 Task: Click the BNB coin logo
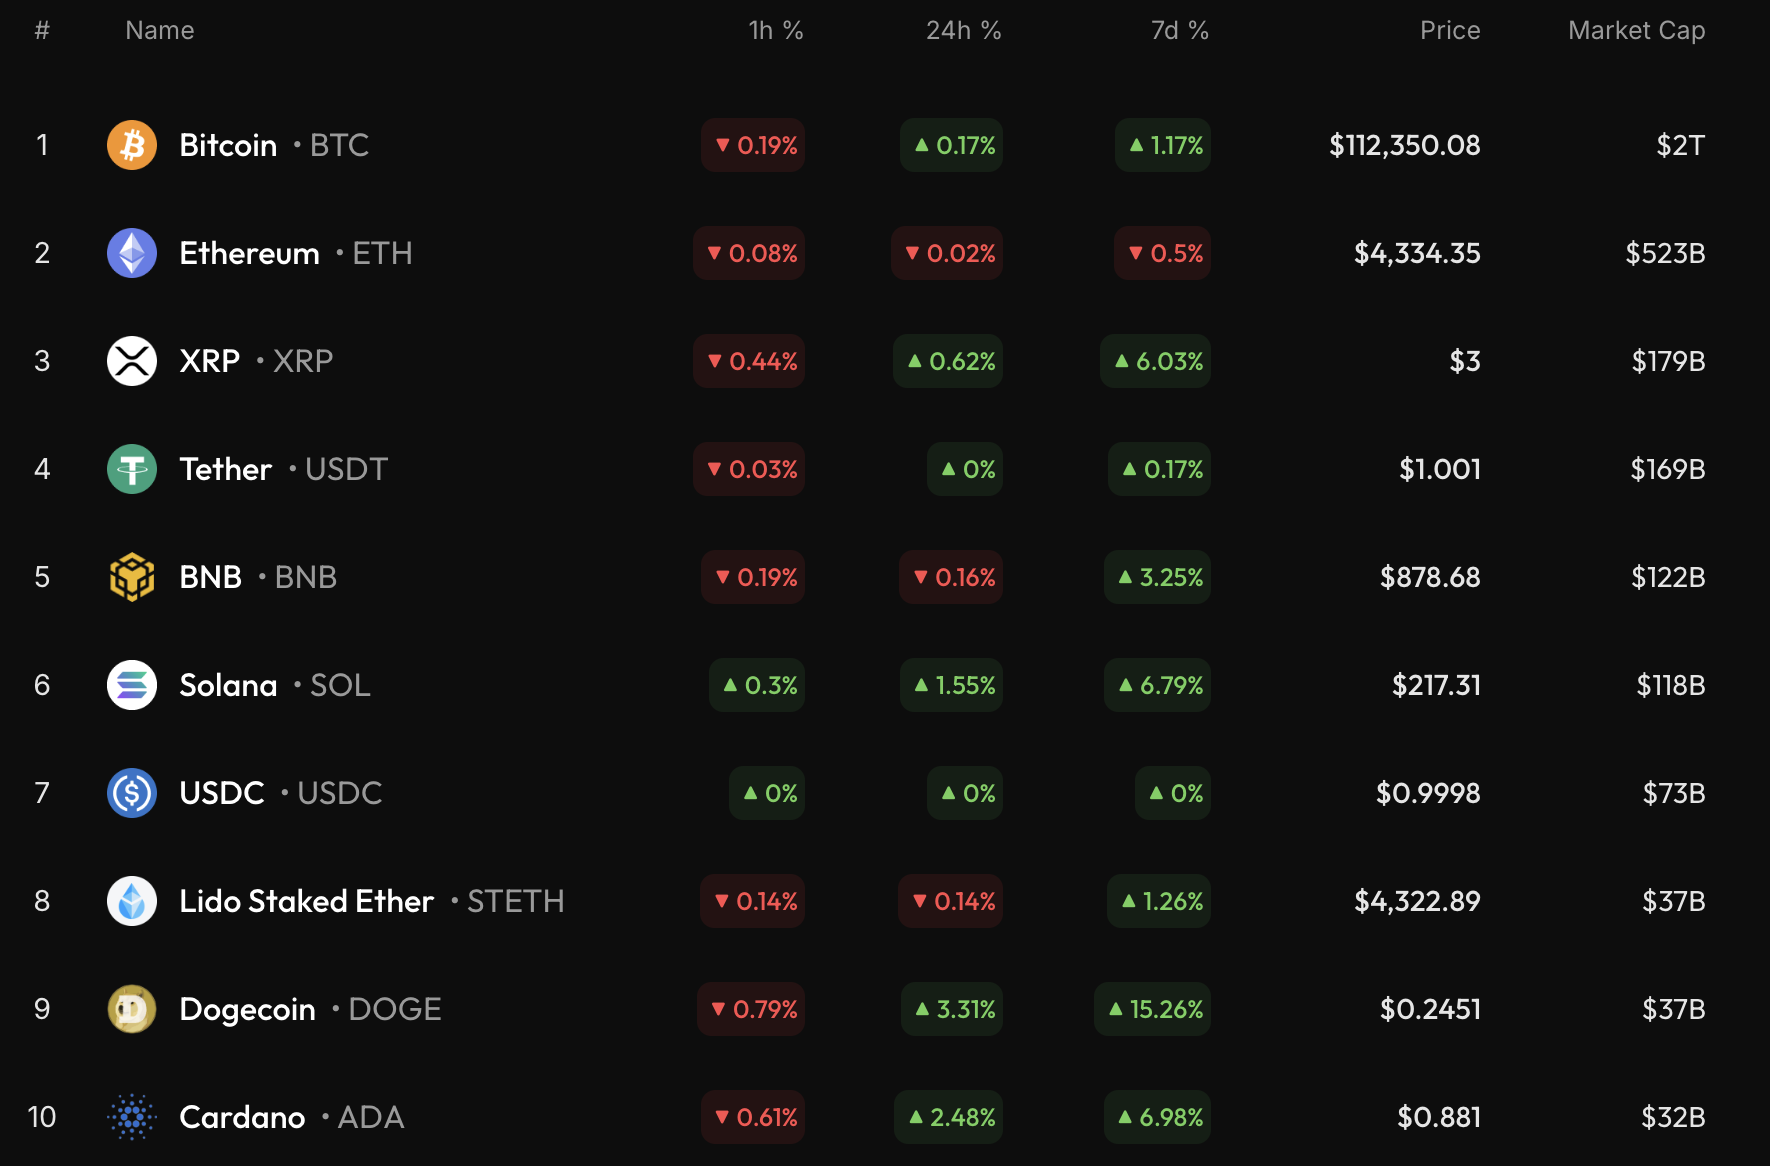(132, 577)
